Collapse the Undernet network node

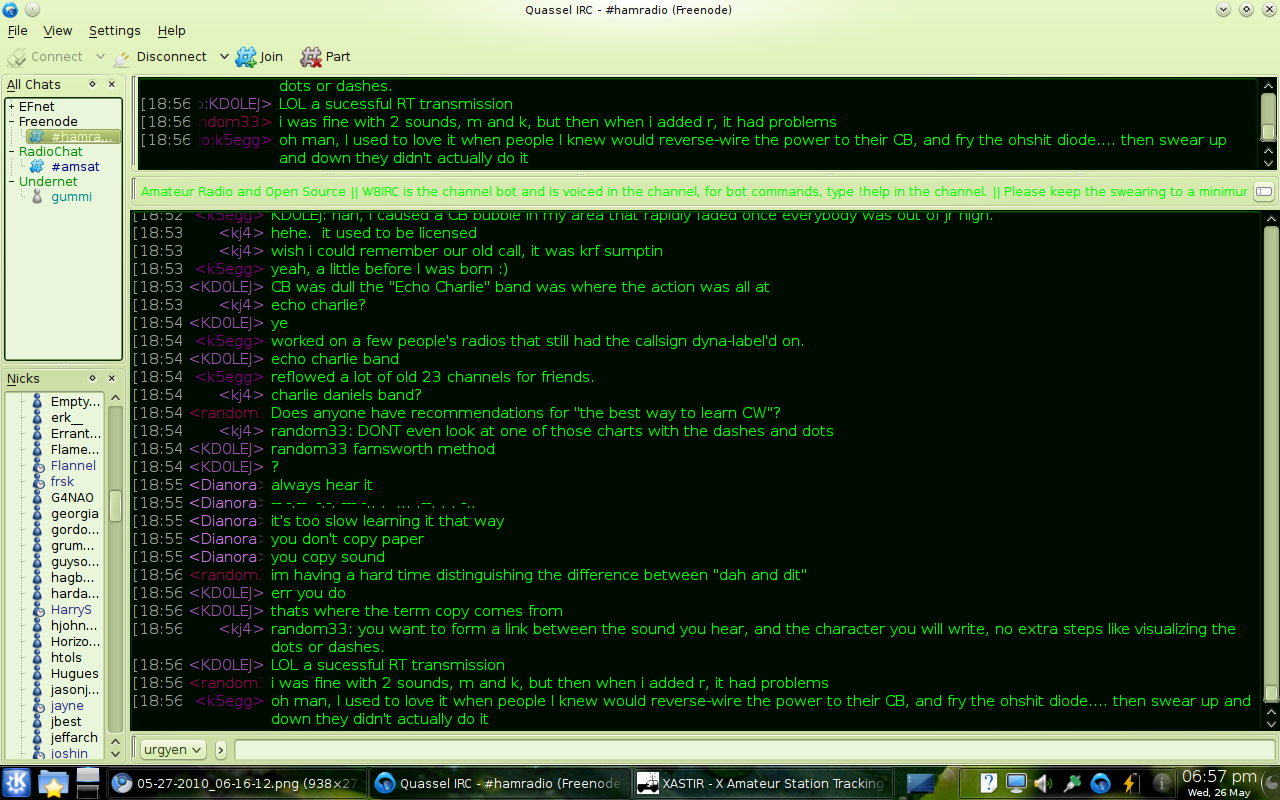point(12,182)
